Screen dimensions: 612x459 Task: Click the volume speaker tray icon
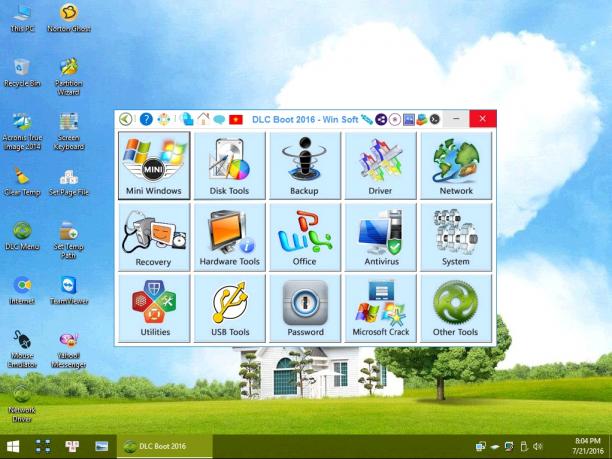538,446
